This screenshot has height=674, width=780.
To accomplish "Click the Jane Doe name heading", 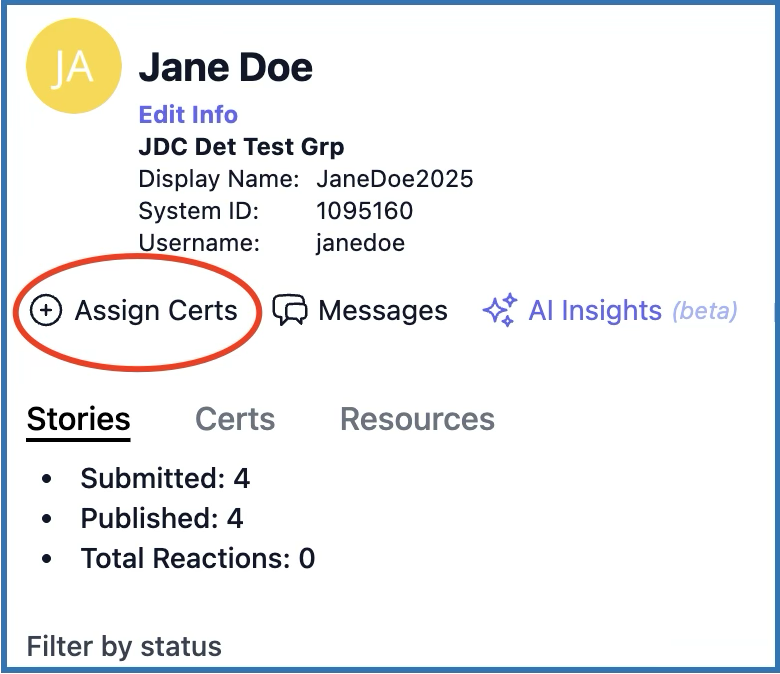I will pyautogui.click(x=225, y=67).
